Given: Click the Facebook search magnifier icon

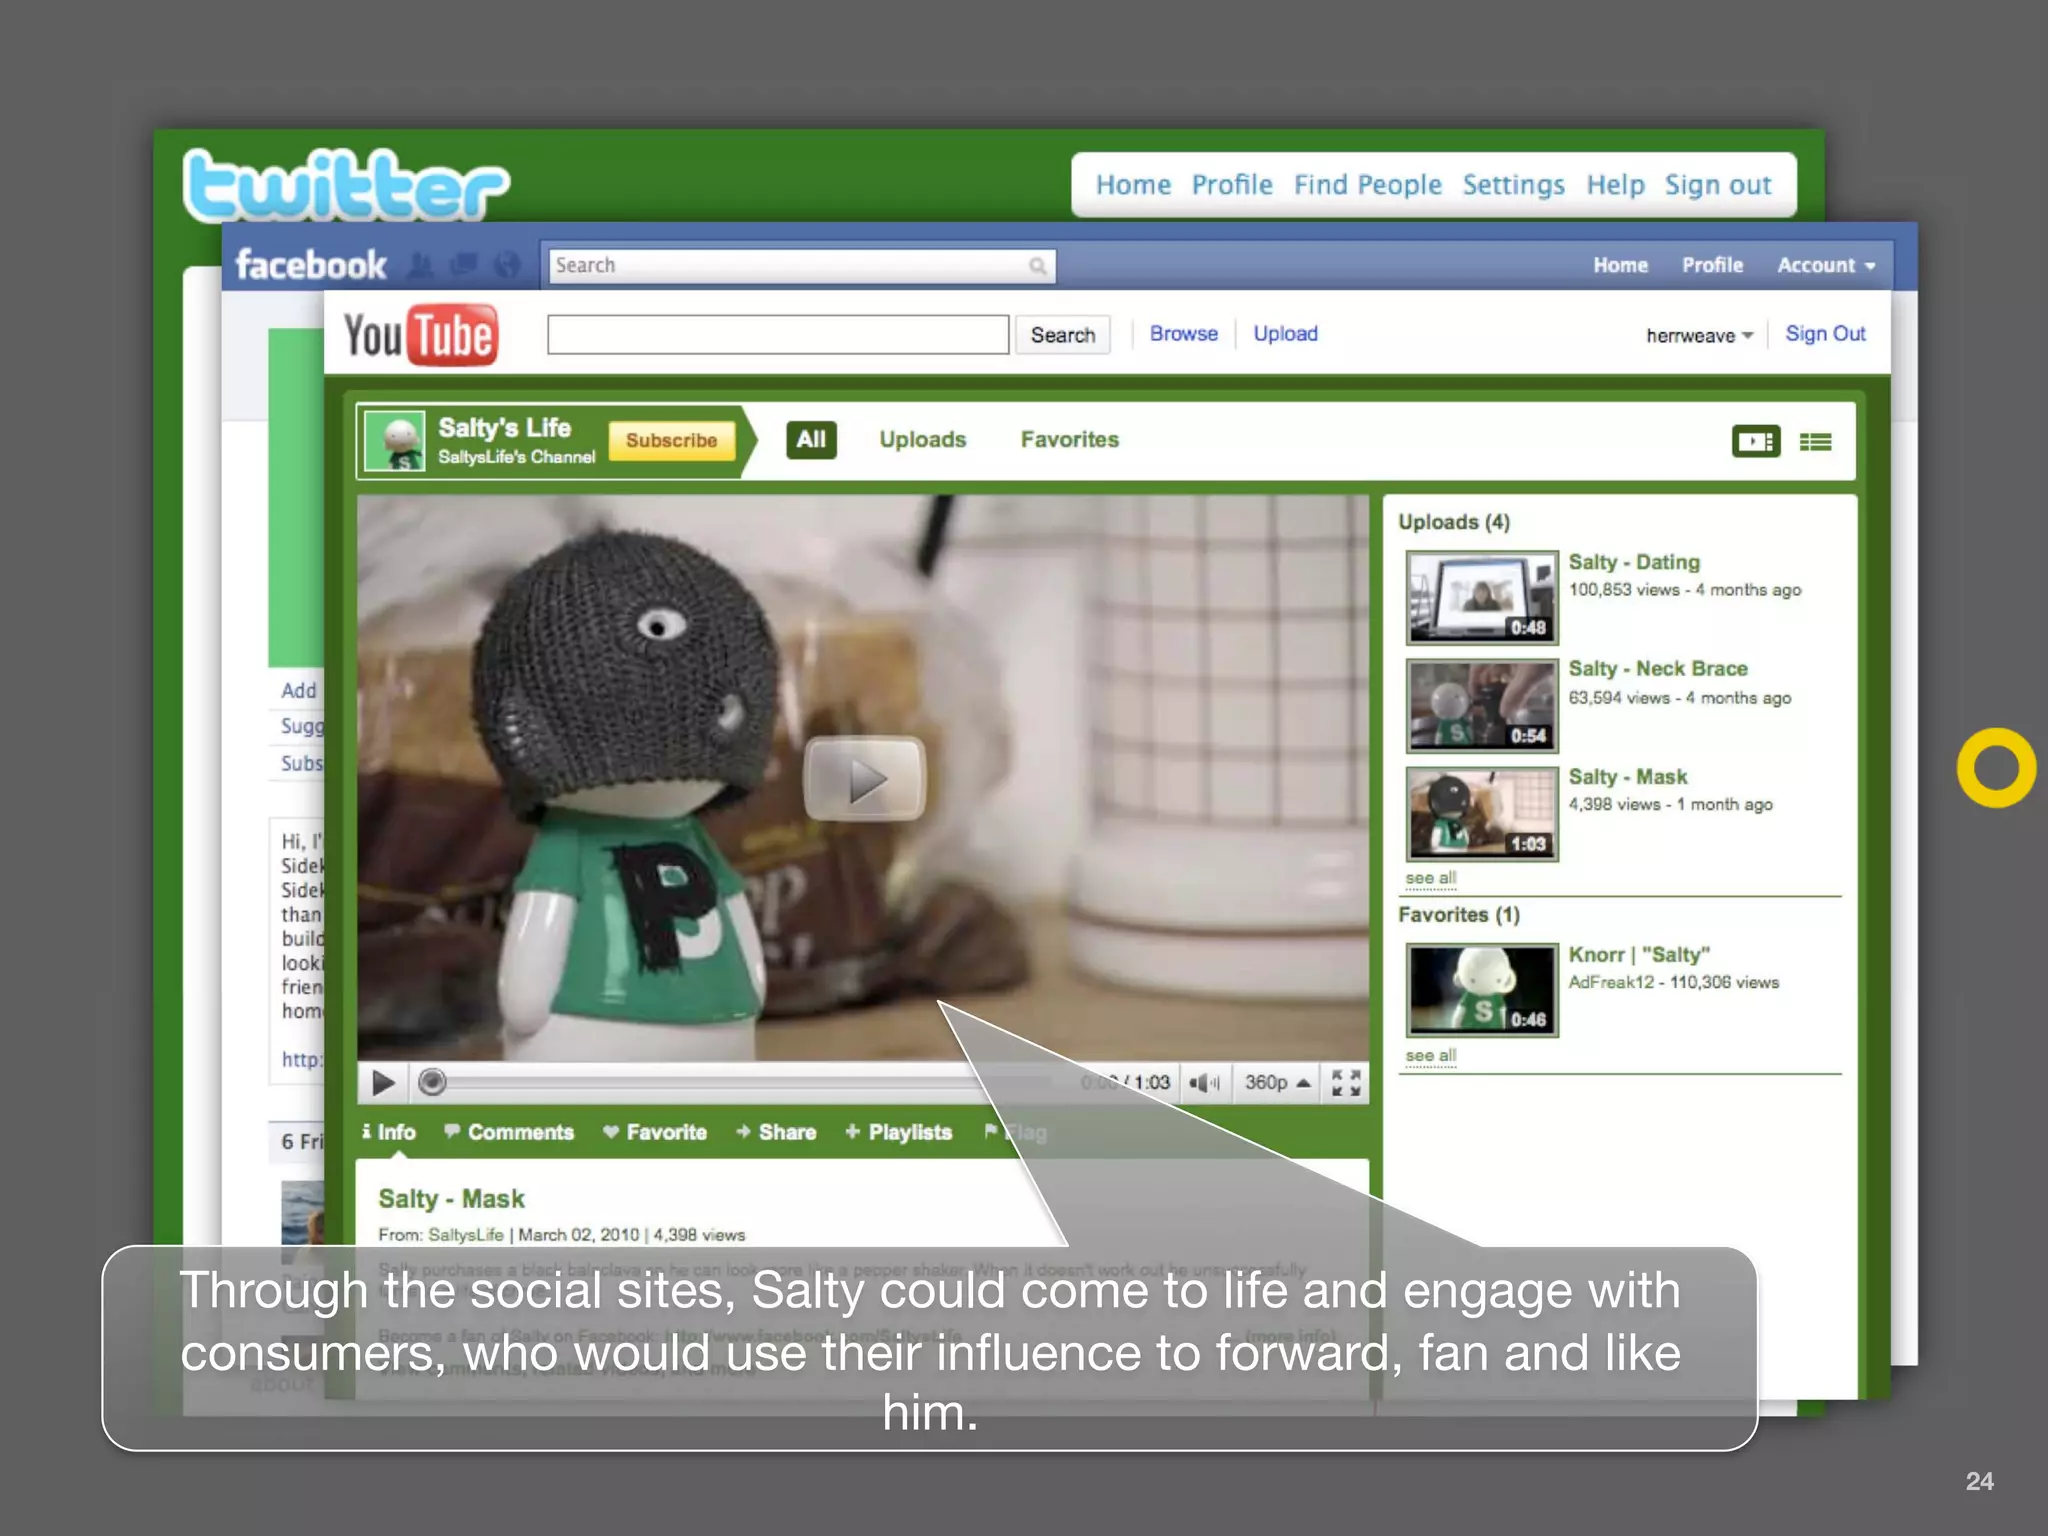Looking at the screenshot, I should pyautogui.click(x=1038, y=266).
